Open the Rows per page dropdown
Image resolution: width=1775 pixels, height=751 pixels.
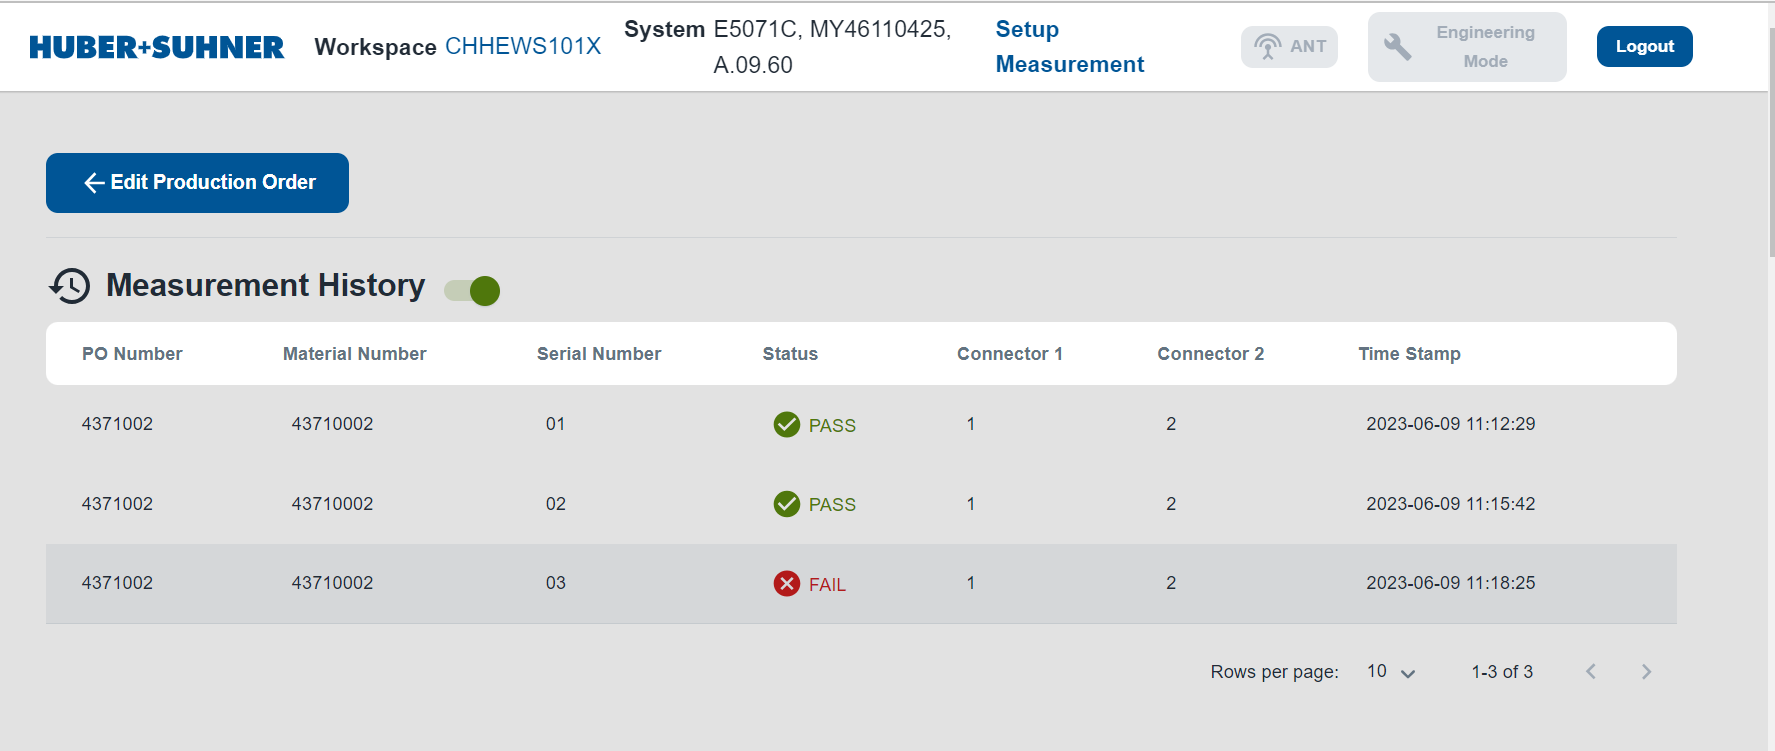1391,672
